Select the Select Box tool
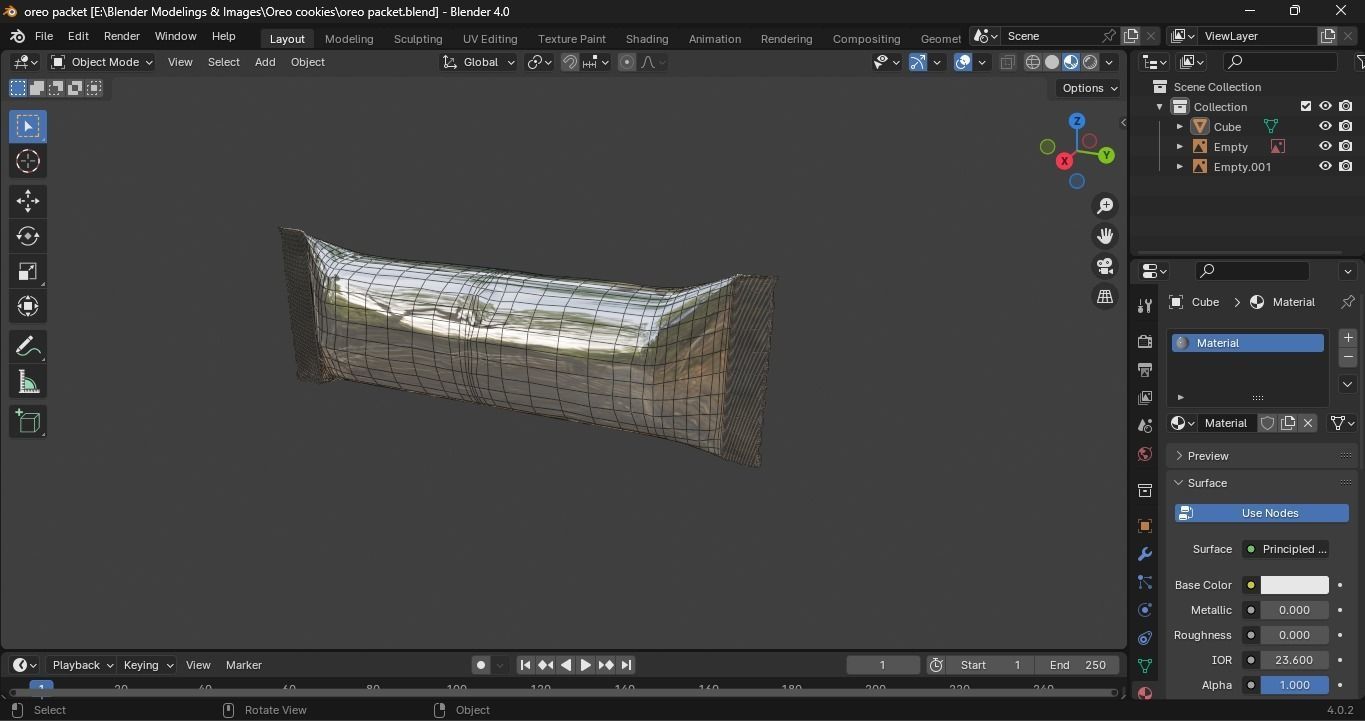Viewport: 1365px width, 721px height. (28, 126)
